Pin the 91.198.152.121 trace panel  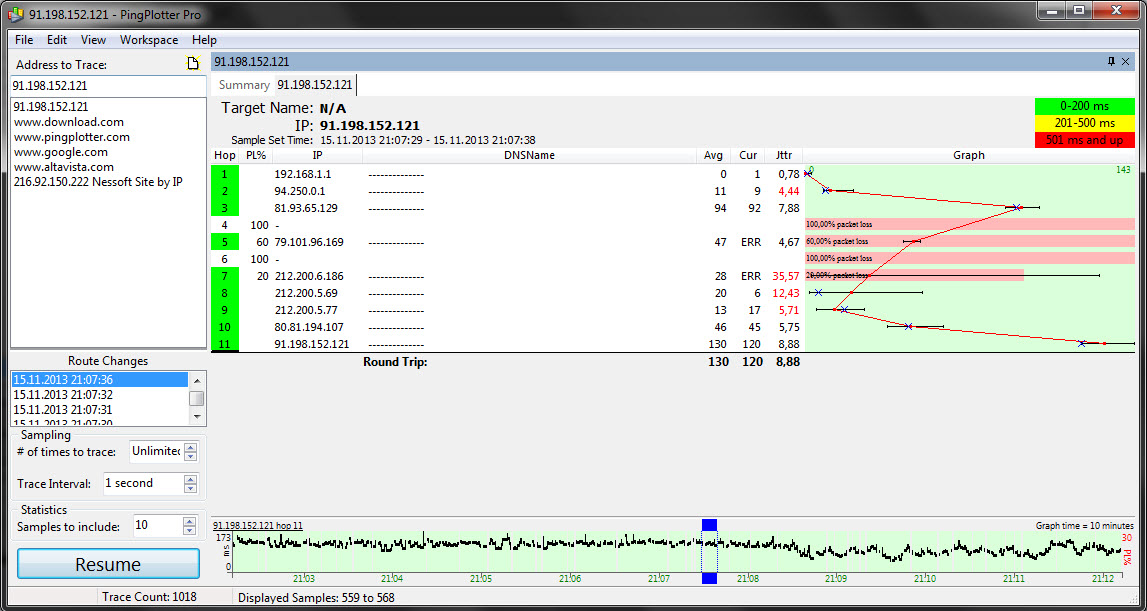(x=1112, y=61)
